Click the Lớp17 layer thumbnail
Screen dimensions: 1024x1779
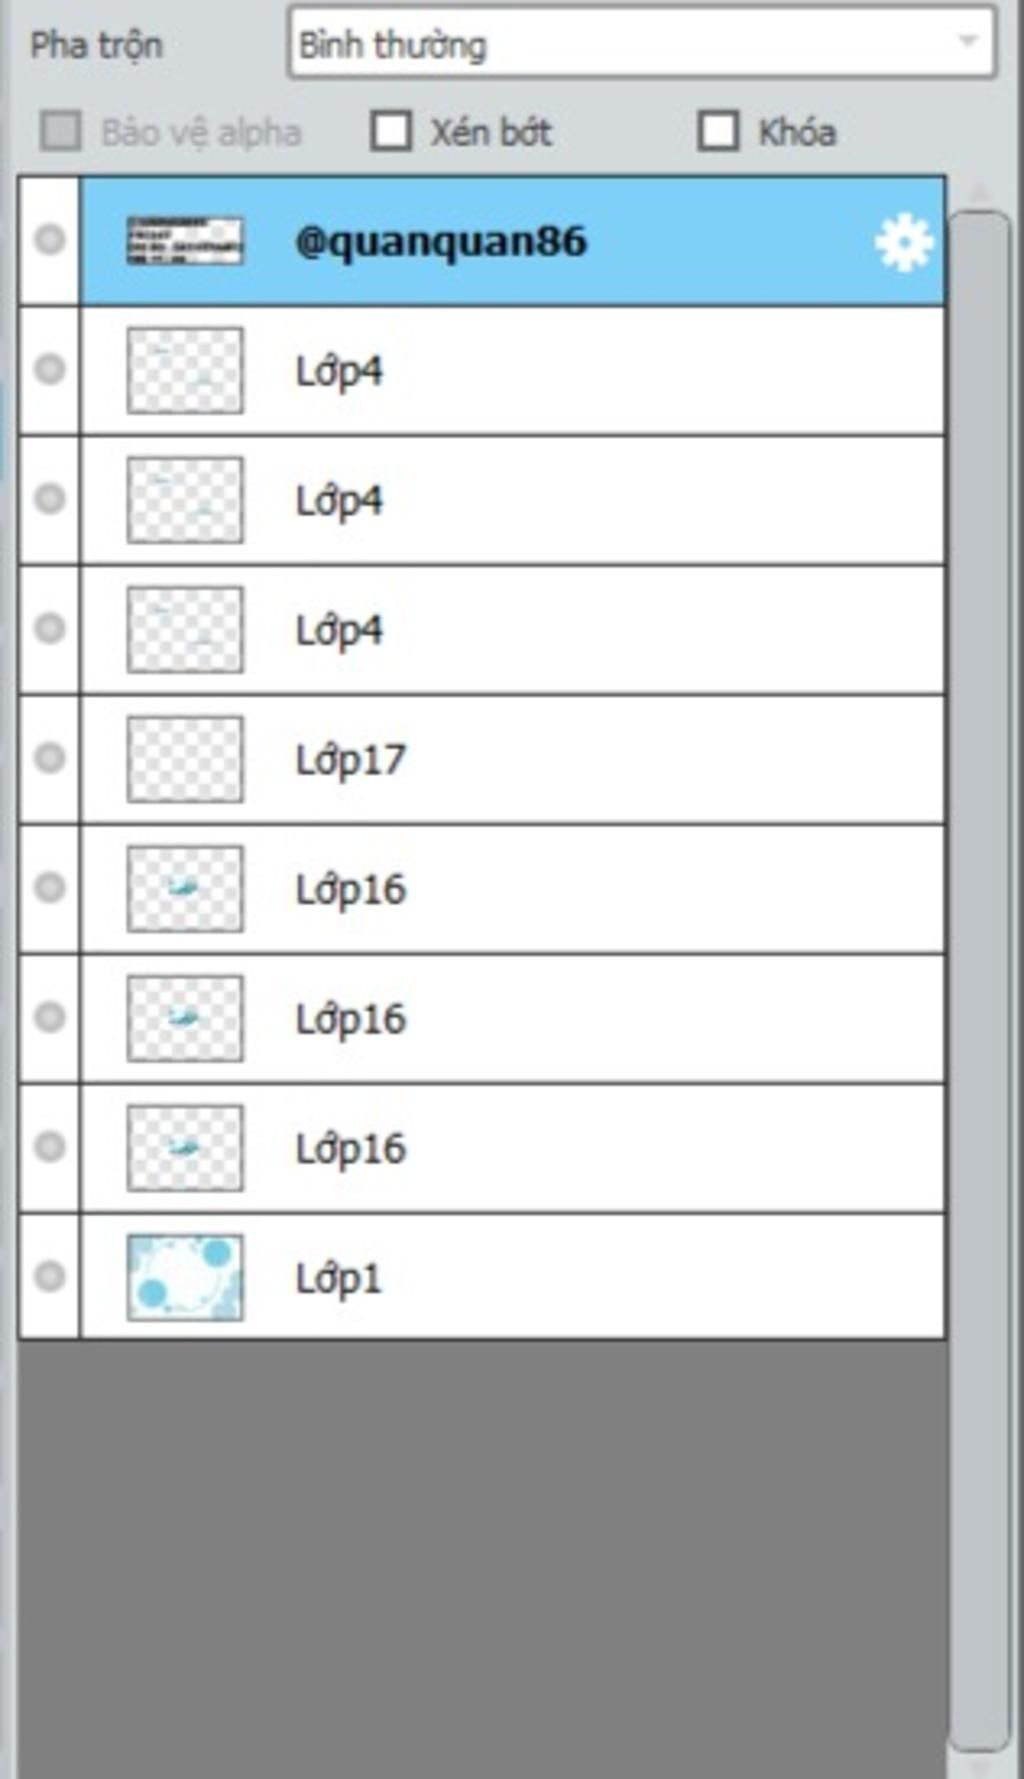pos(185,759)
